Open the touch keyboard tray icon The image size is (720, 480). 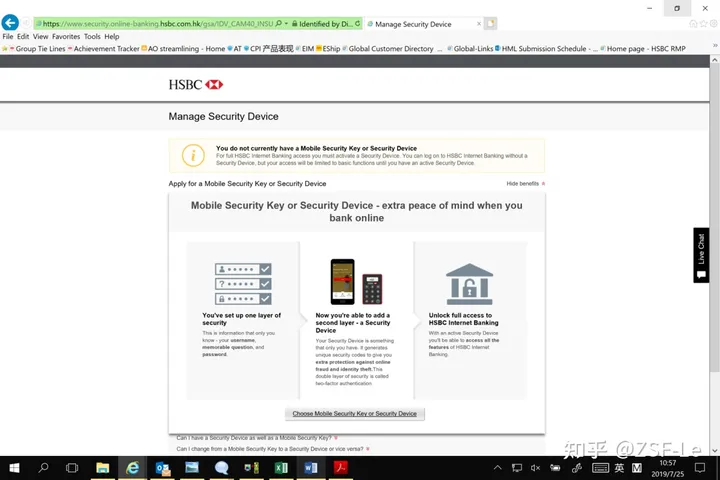[x=600, y=468]
